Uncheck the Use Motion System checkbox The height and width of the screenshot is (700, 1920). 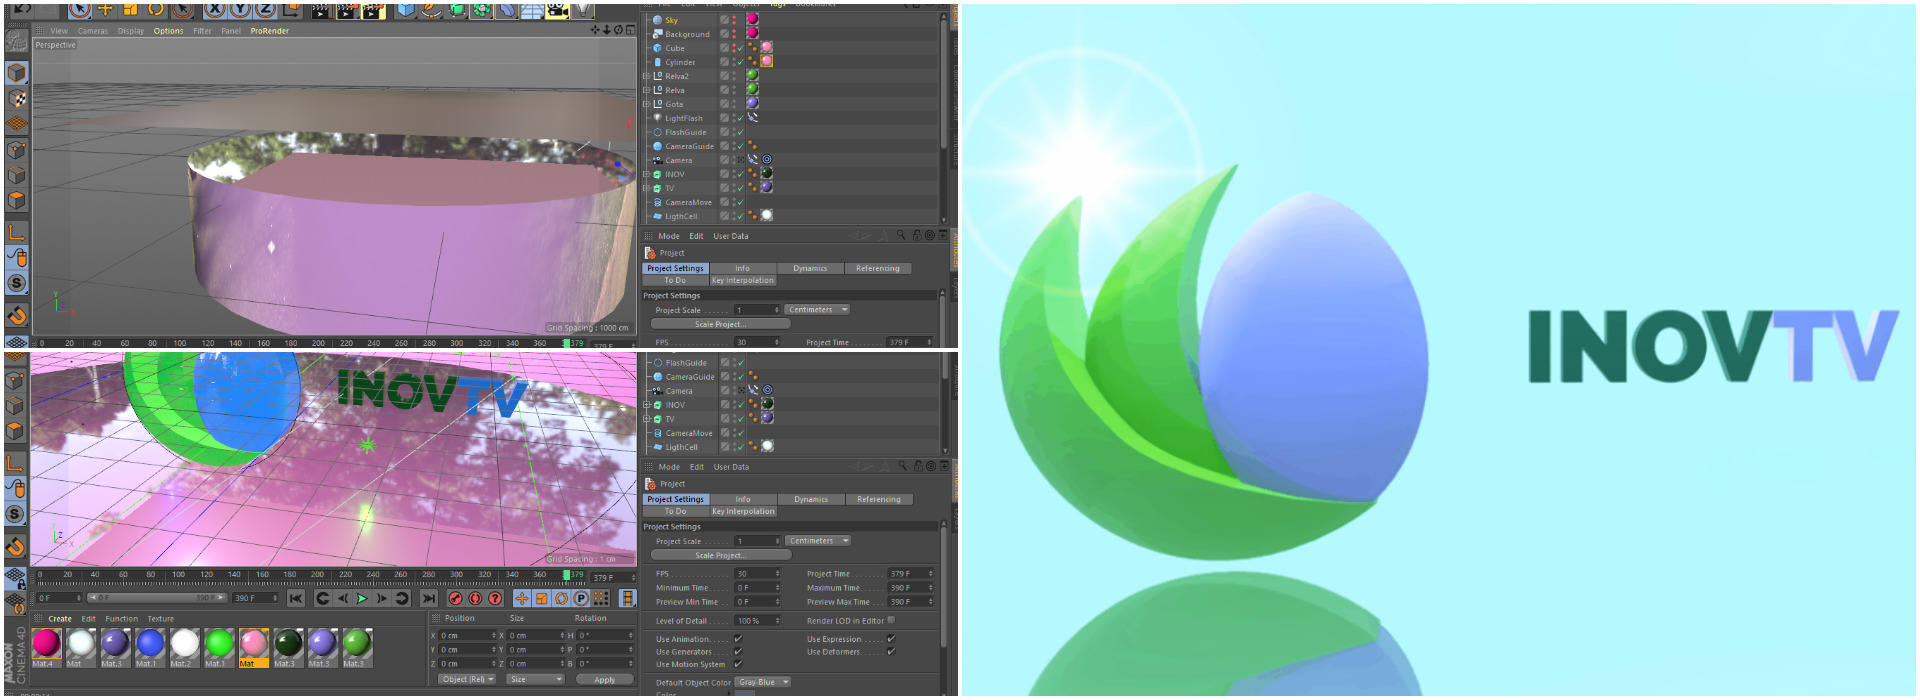(x=738, y=664)
